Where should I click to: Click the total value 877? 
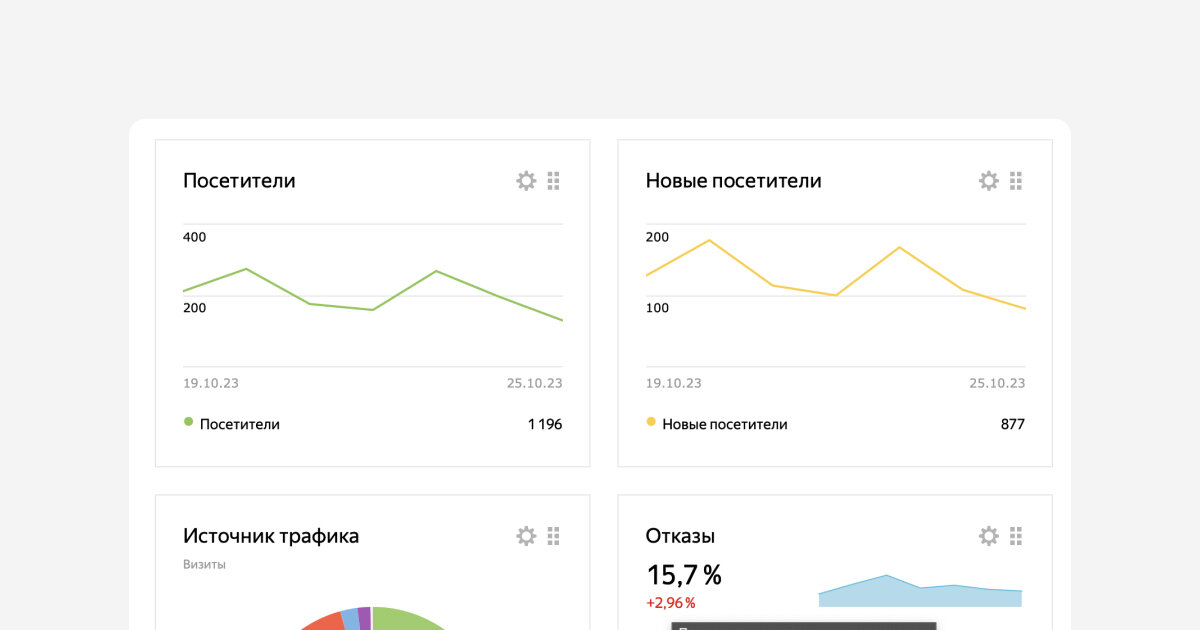[x=1013, y=424]
